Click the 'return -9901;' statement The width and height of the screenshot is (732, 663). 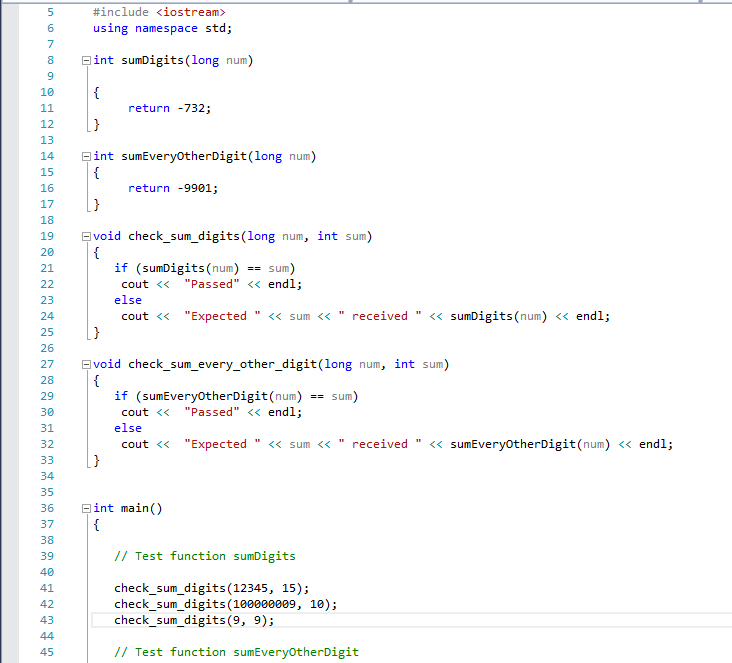click(x=173, y=188)
